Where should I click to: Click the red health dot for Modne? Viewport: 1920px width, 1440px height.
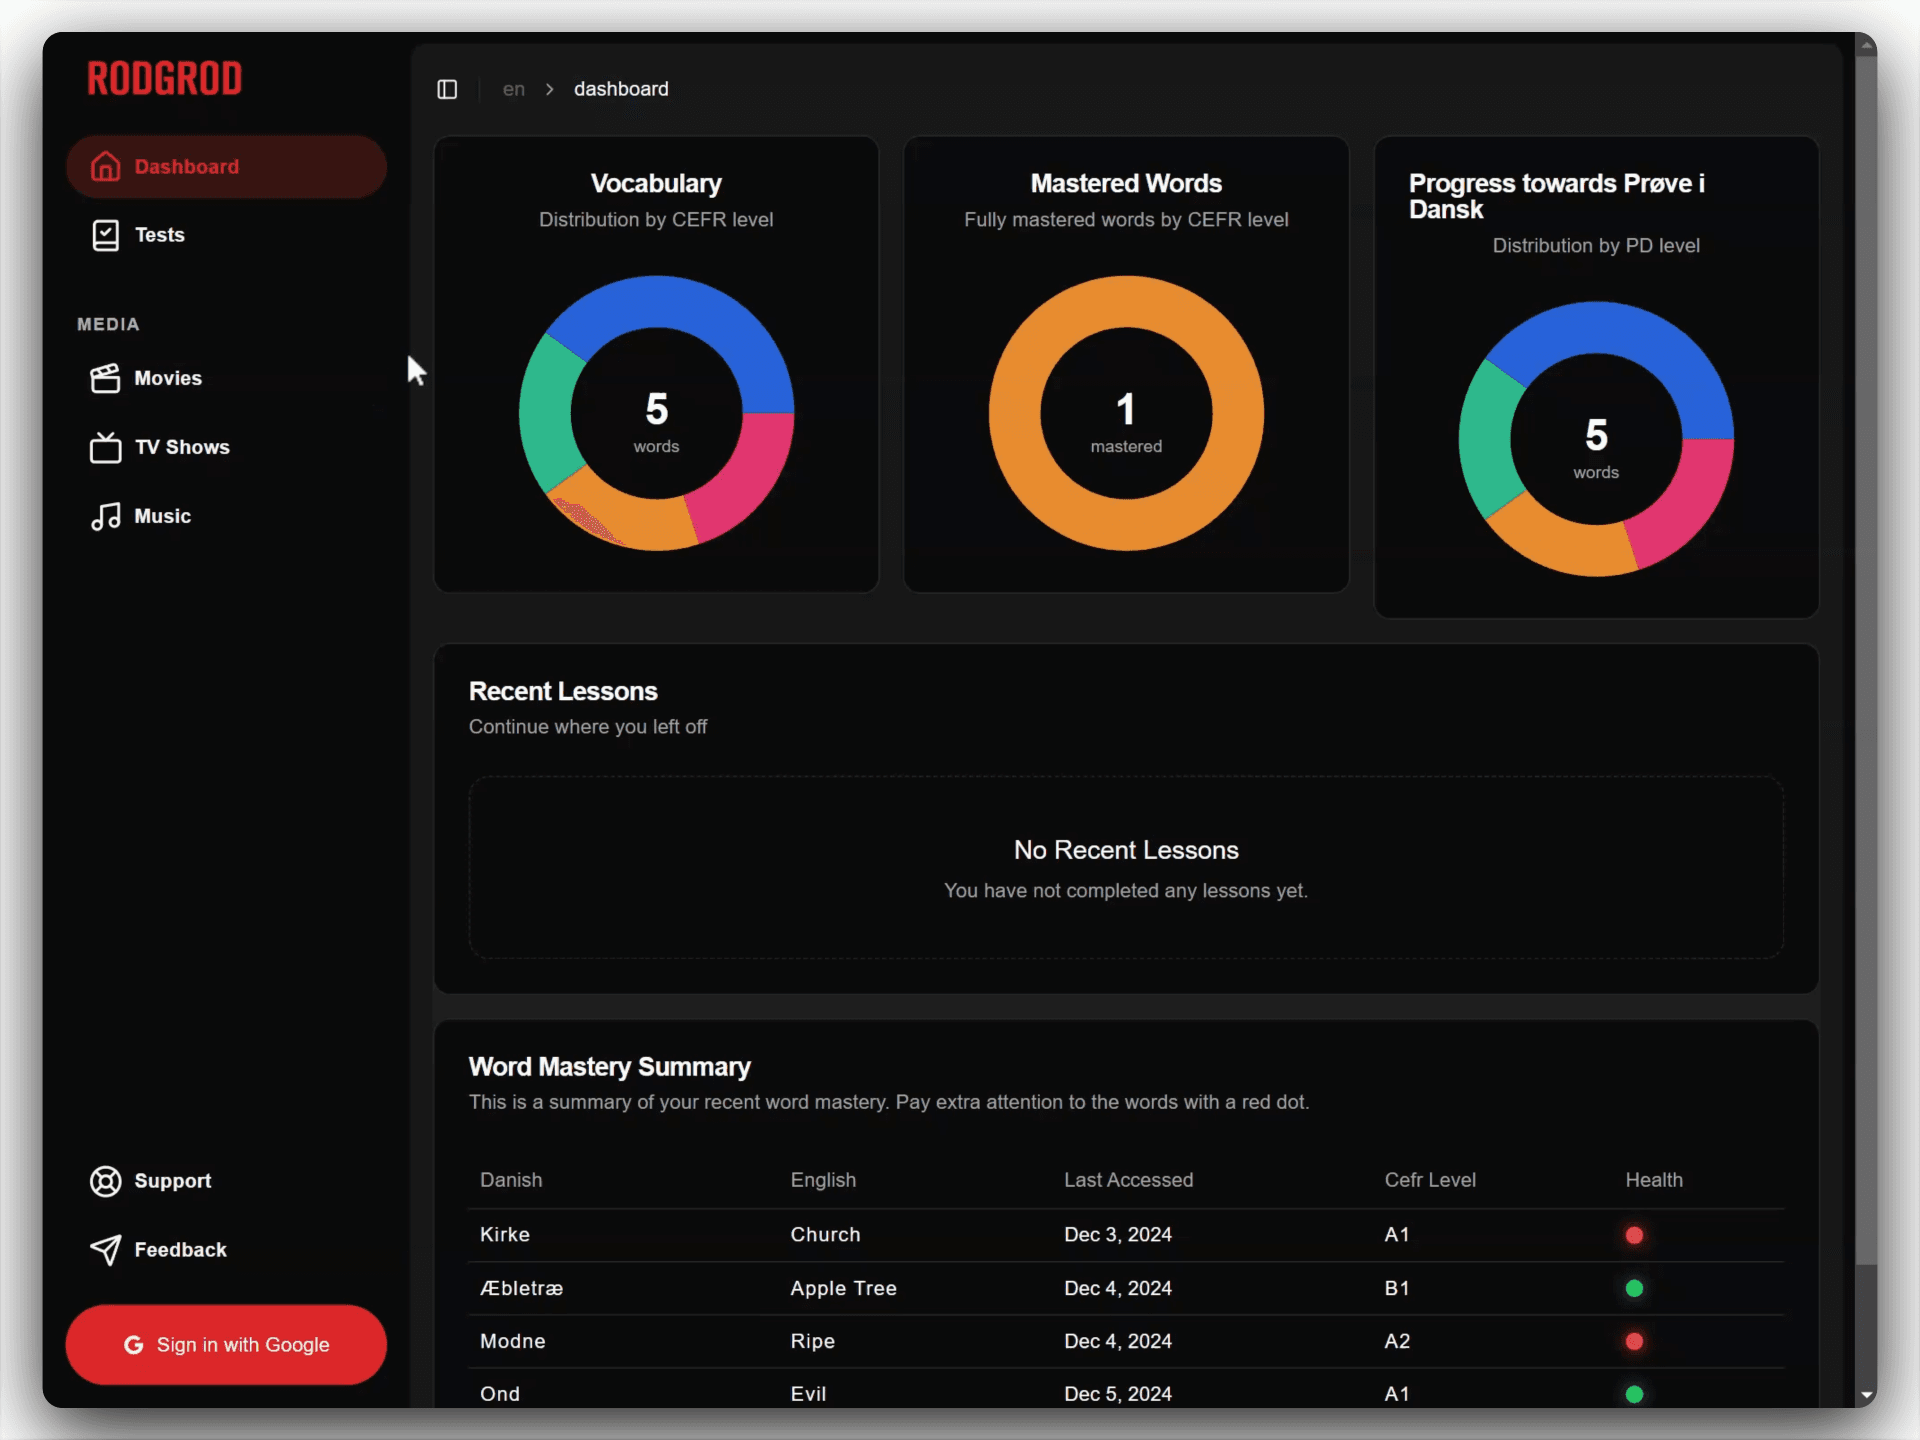(x=1634, y=1341)
